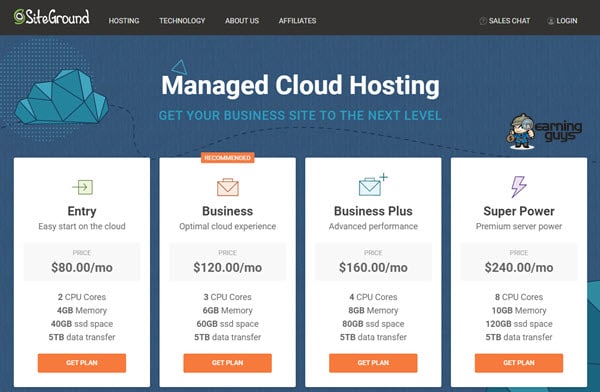Click '8GB Memory' spec
The height and width of the screenshot is (392, 600).
tap(373, 310)
